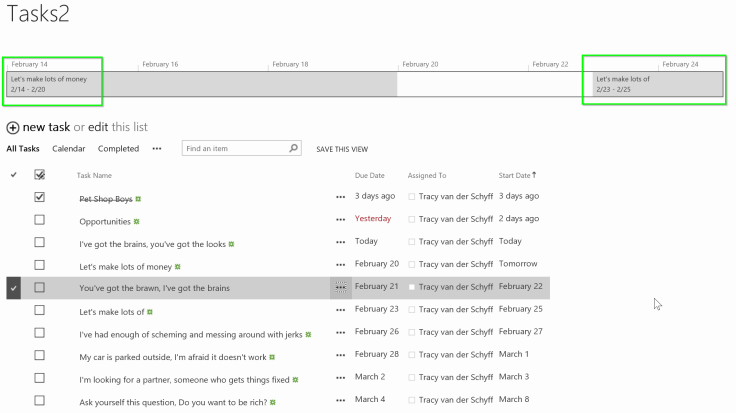Open ellipsis menu for Opportunities task
This screenshot has height=413, width=736.
341,220
